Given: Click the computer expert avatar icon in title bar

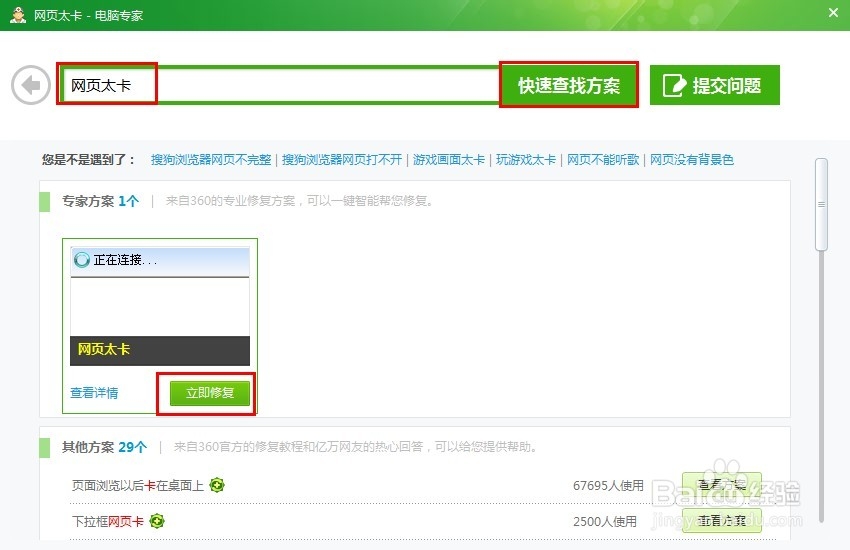Looking at the screenshot, I should [18, 15].
